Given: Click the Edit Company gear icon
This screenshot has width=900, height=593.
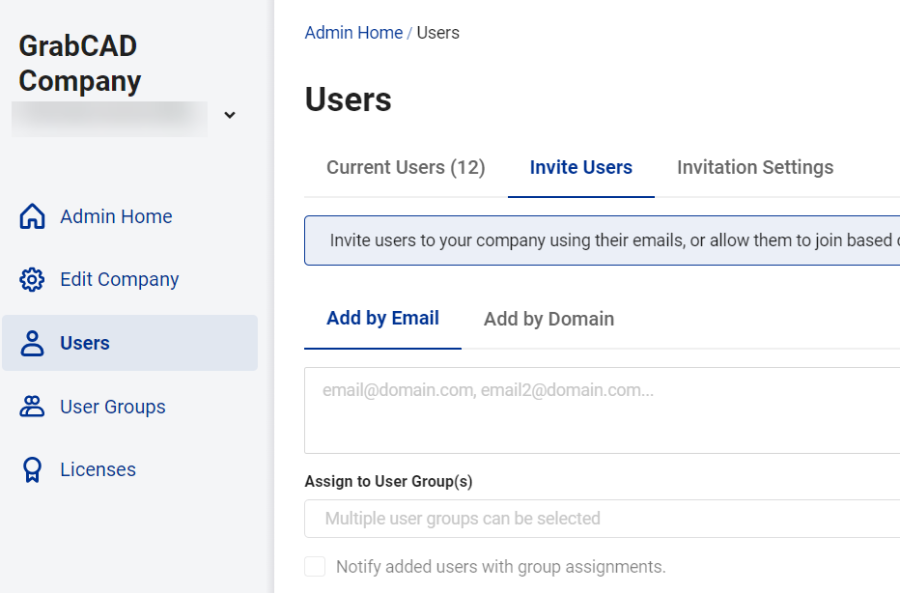Looking at the screenshot, I should (x=32, y=280).
